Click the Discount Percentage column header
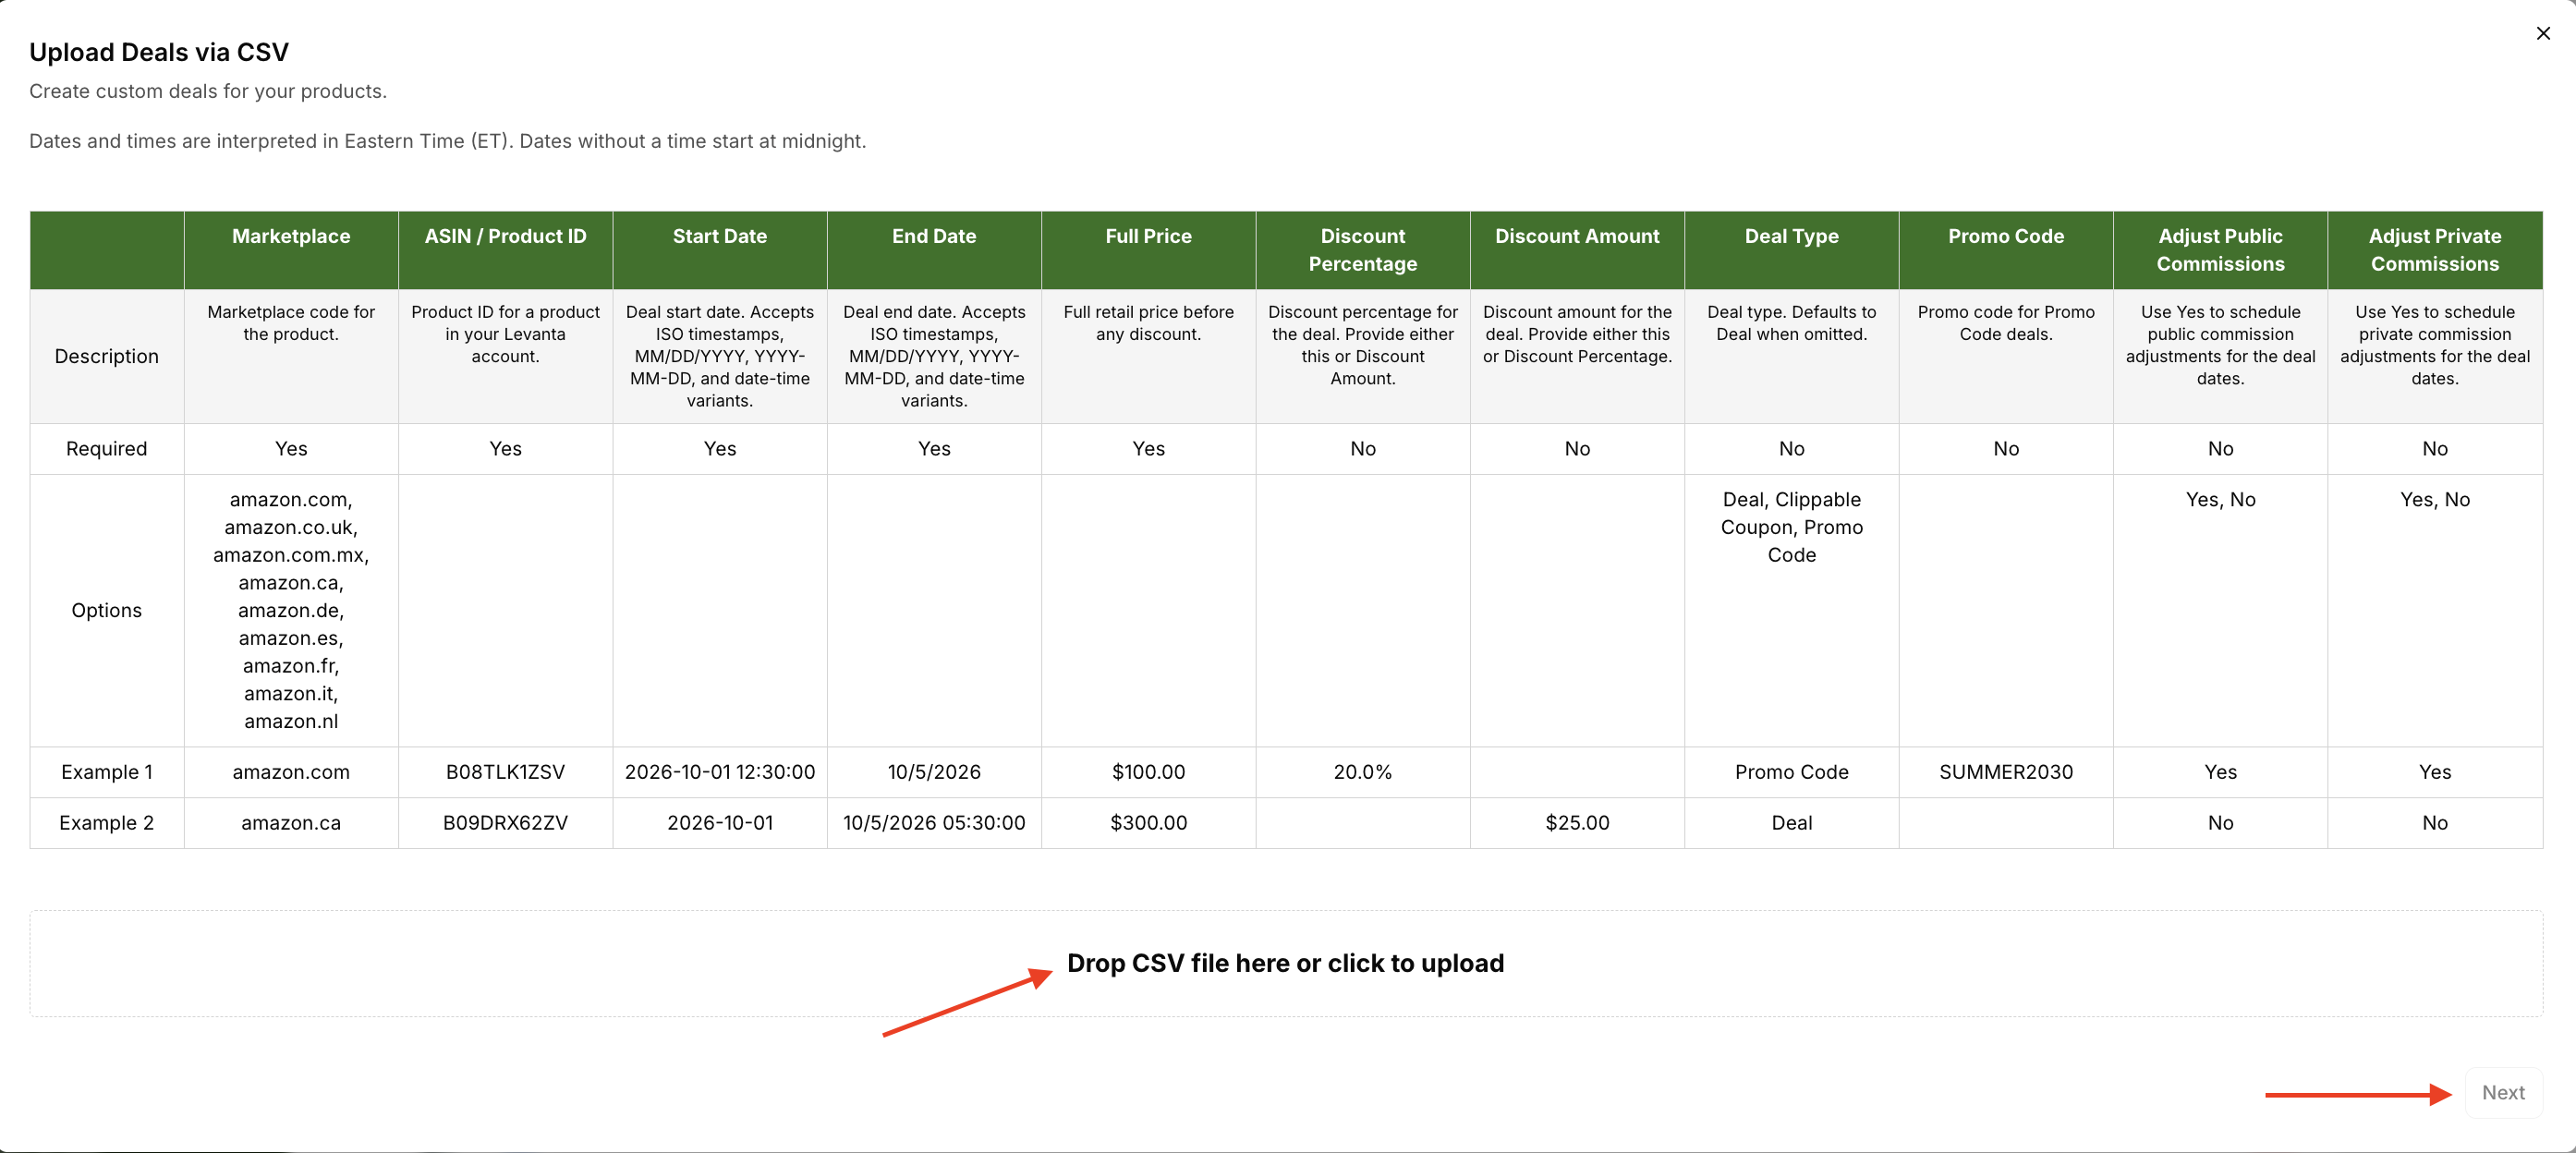 [x=1363, y=250]
